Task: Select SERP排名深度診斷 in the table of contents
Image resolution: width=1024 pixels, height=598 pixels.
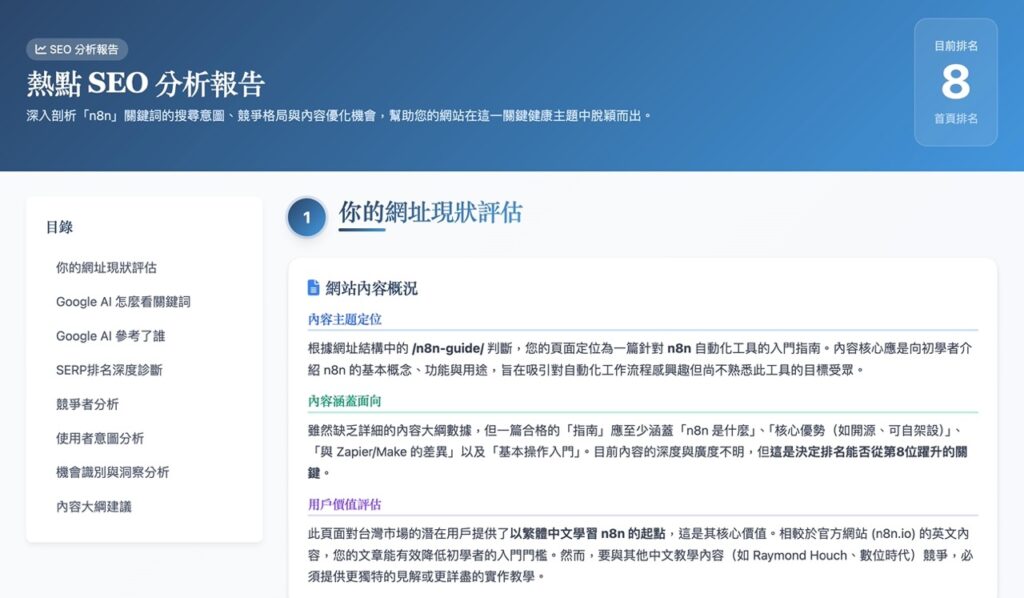Action: 109,370
